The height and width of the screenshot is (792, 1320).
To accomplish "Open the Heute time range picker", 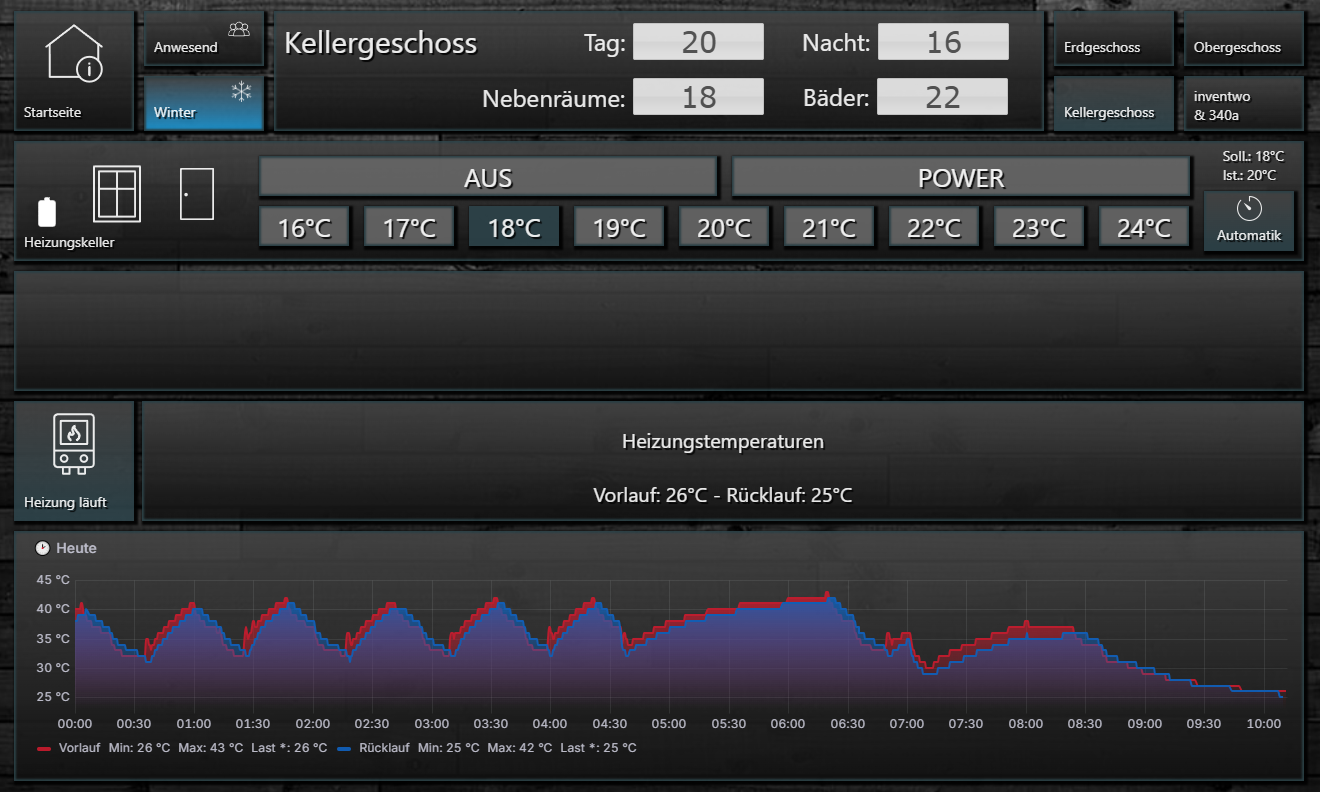I will click(66, 548).
